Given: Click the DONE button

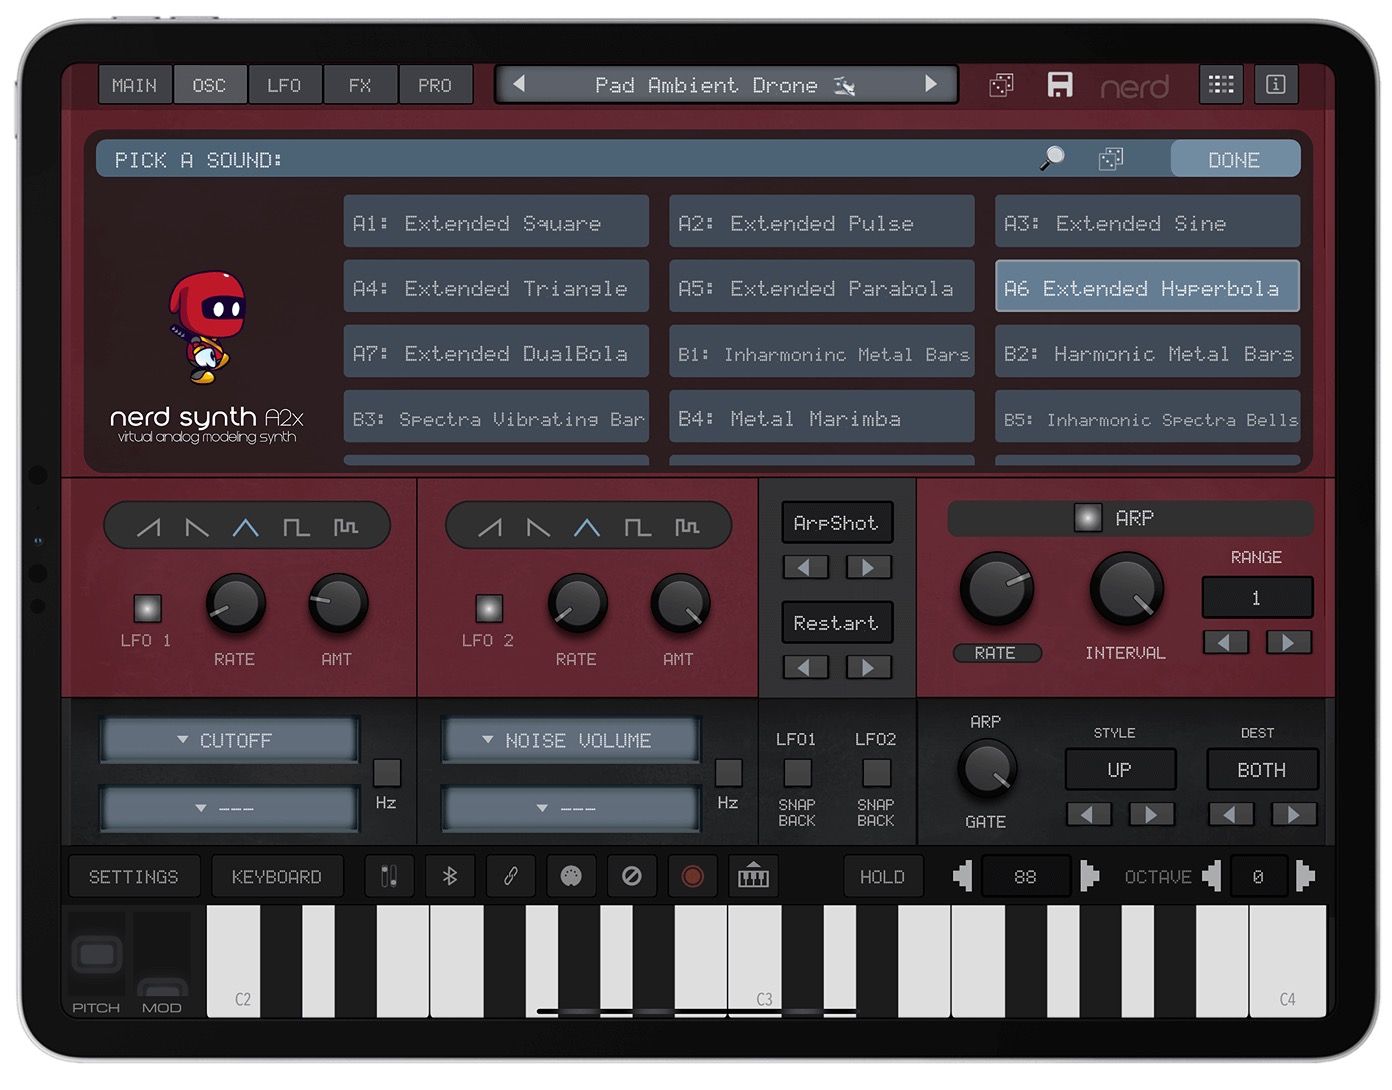Looking at the screenshot, I should tap(1235, 160).
